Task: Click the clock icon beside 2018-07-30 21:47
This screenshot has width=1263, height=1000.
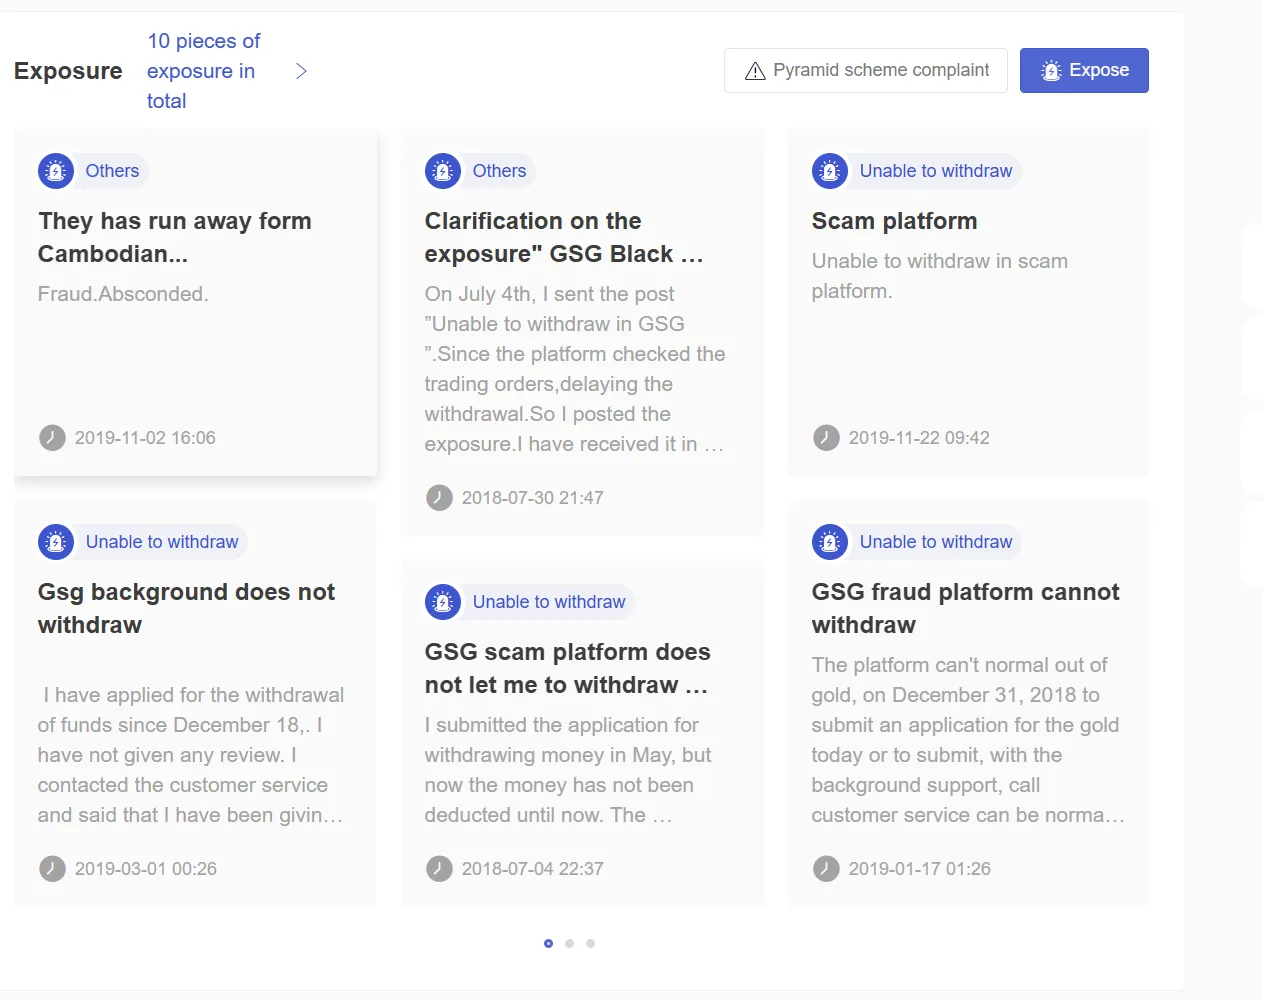Action: [x=439, y=498]
